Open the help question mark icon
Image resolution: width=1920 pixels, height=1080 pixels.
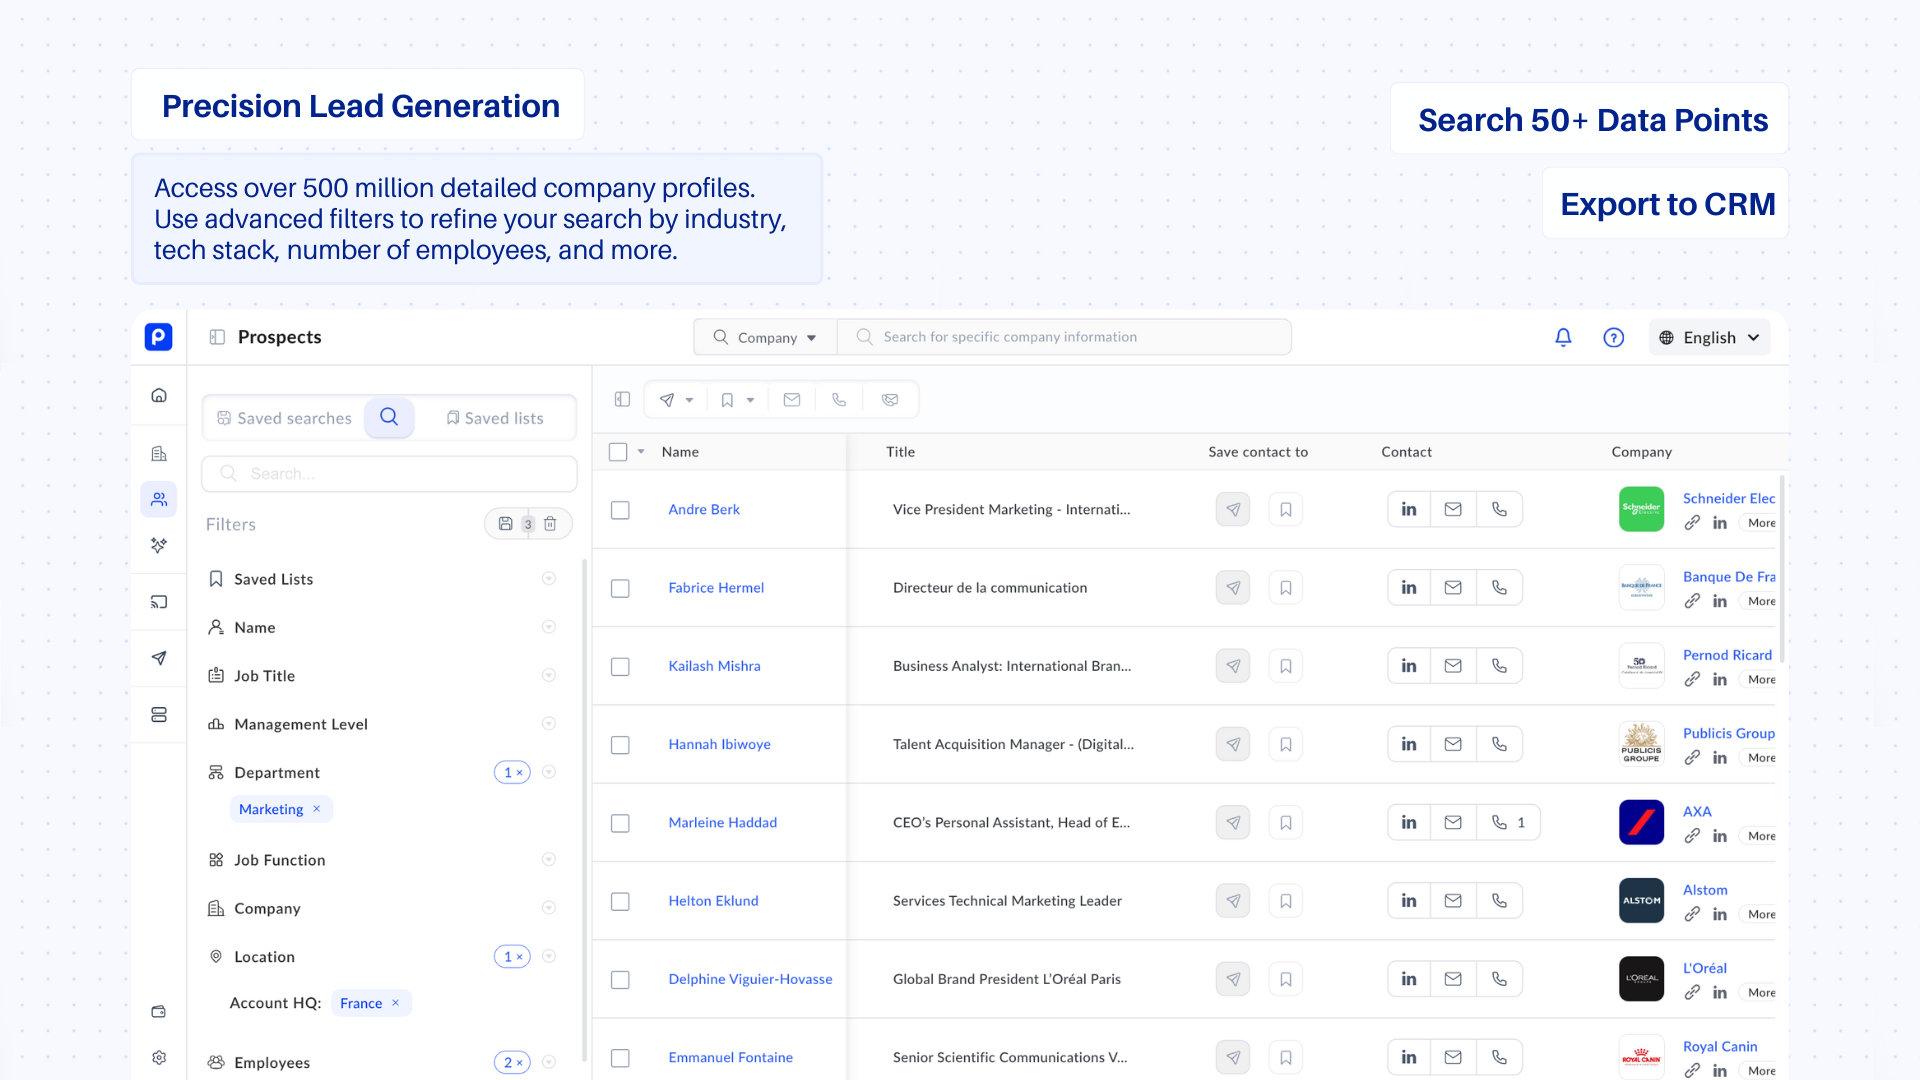[x=1613, y=337]
